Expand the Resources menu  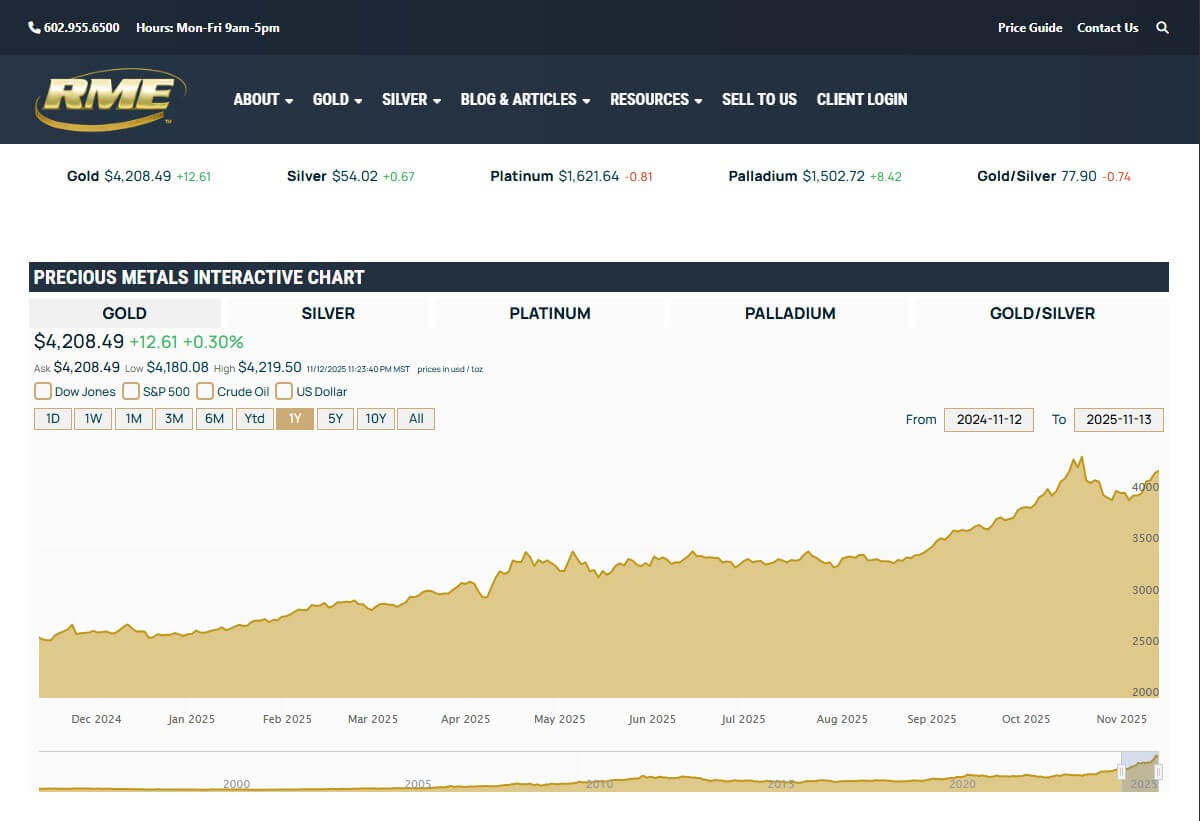tap(656, 99)
